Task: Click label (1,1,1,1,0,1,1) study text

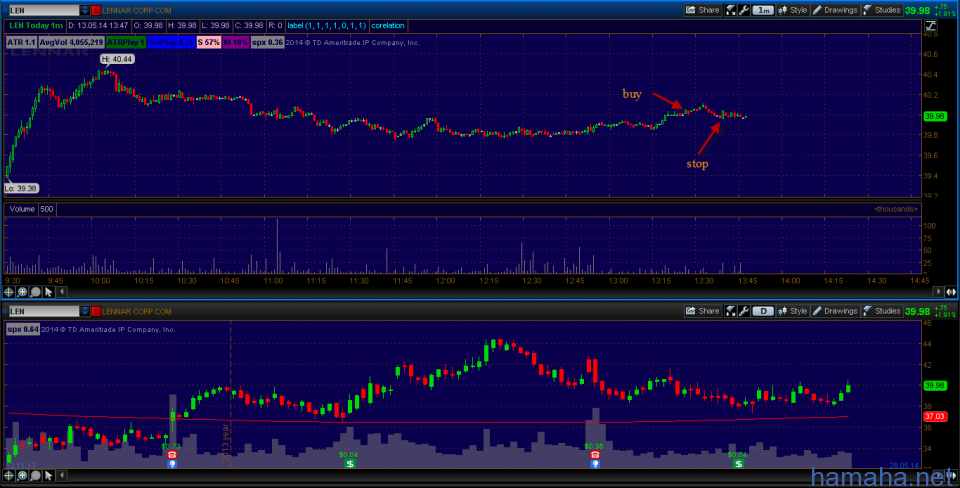Action: point(326,26)
